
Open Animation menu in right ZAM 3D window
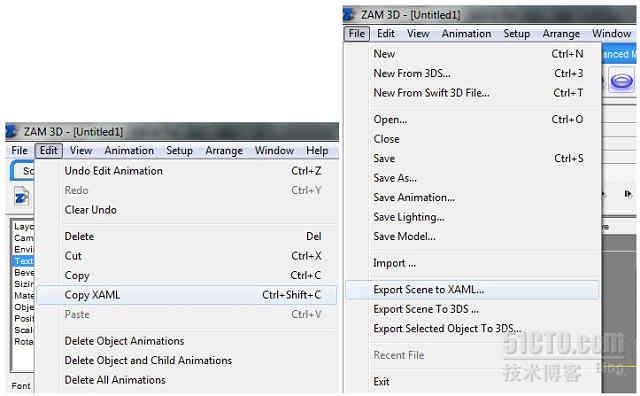point(467,33)
